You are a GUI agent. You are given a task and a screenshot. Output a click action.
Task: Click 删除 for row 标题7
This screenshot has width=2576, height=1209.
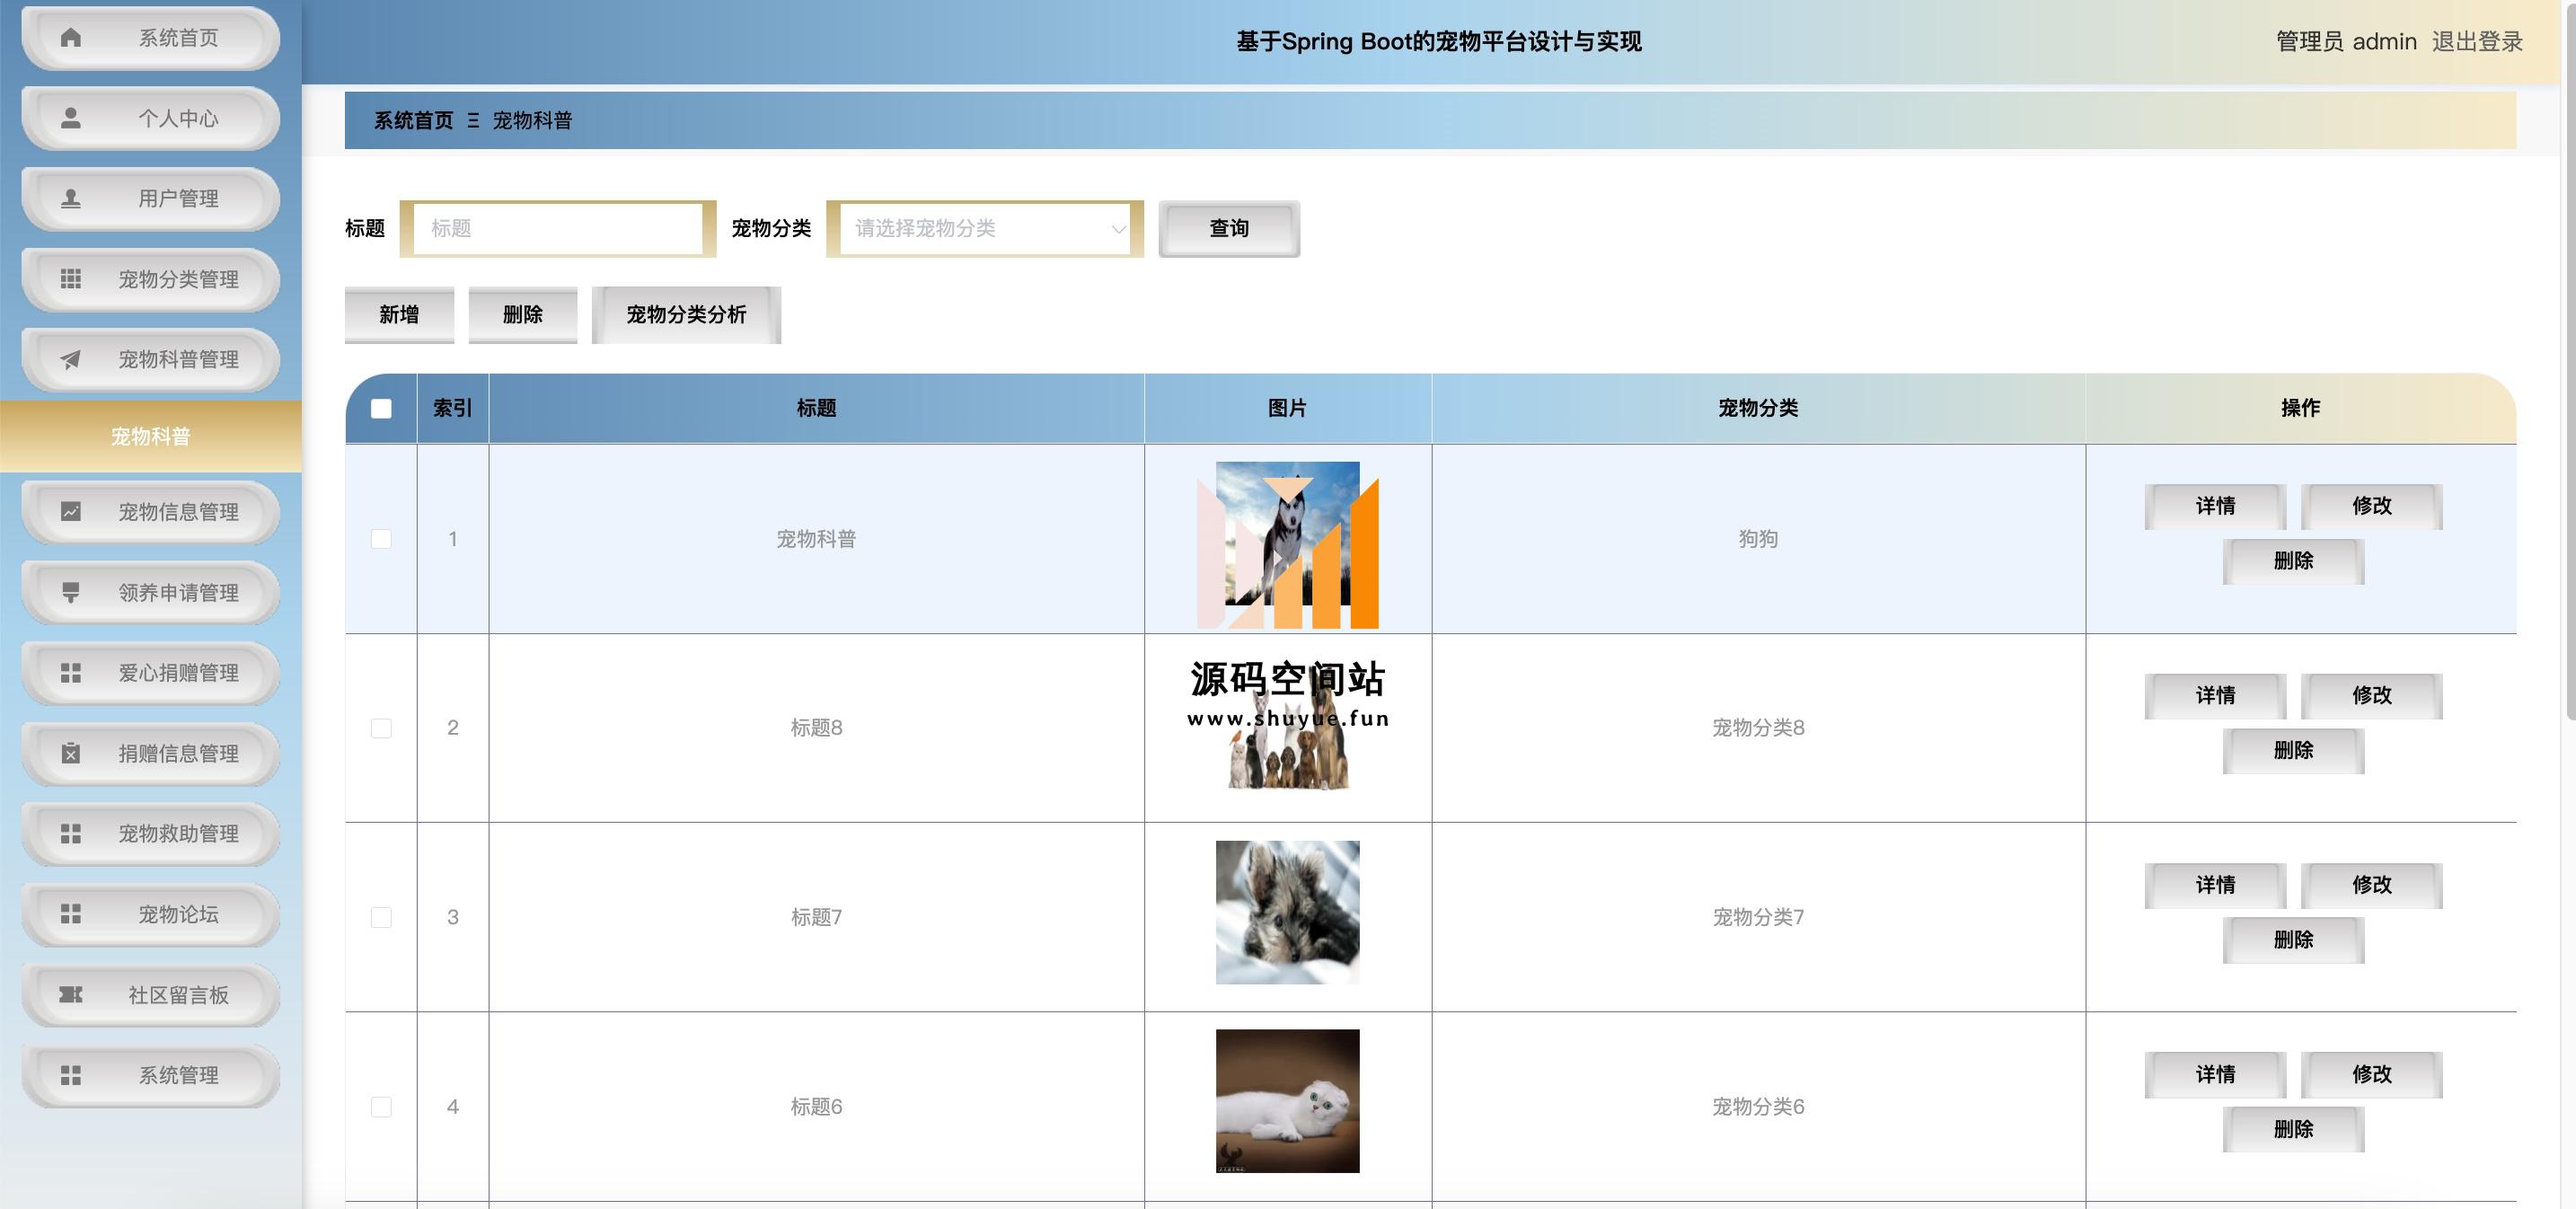pos(2293,940)
